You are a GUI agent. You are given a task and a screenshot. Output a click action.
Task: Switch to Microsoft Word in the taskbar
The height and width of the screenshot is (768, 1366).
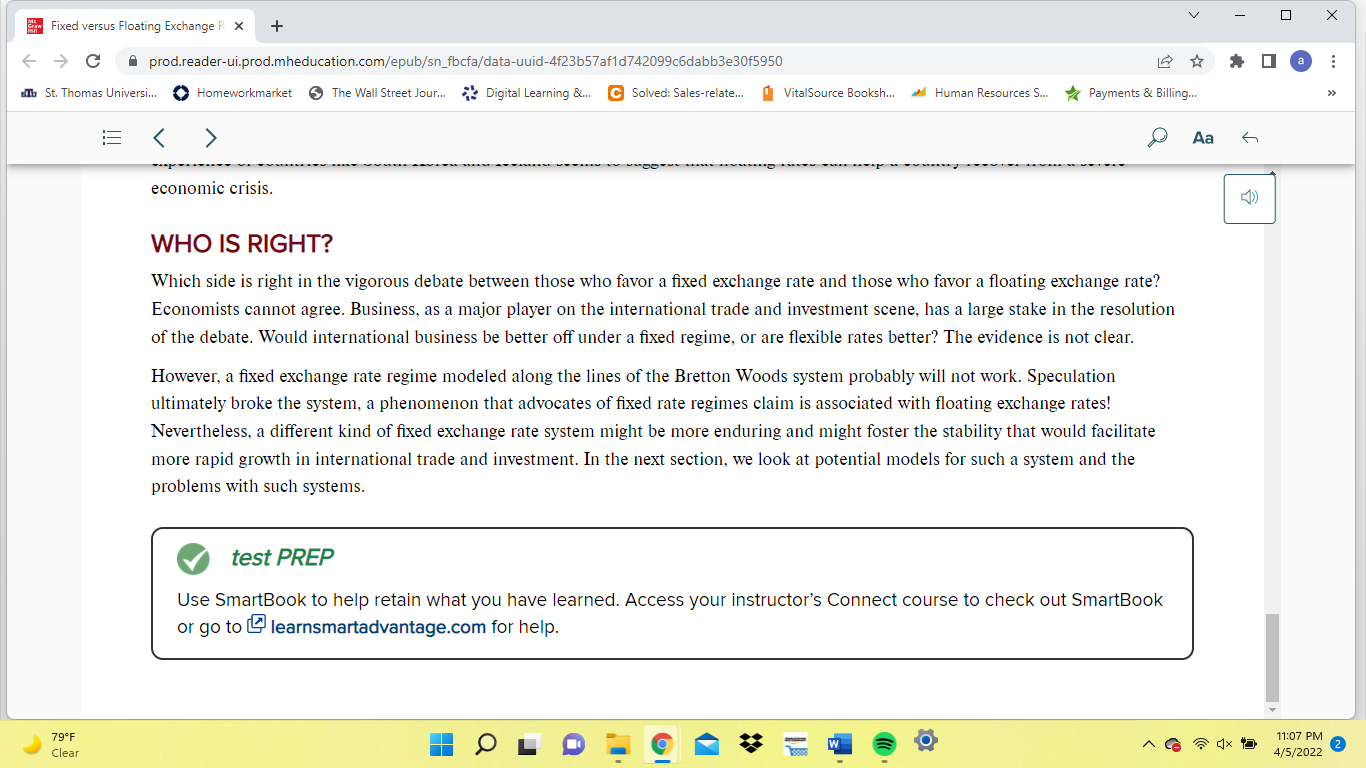tap(839, 744)
